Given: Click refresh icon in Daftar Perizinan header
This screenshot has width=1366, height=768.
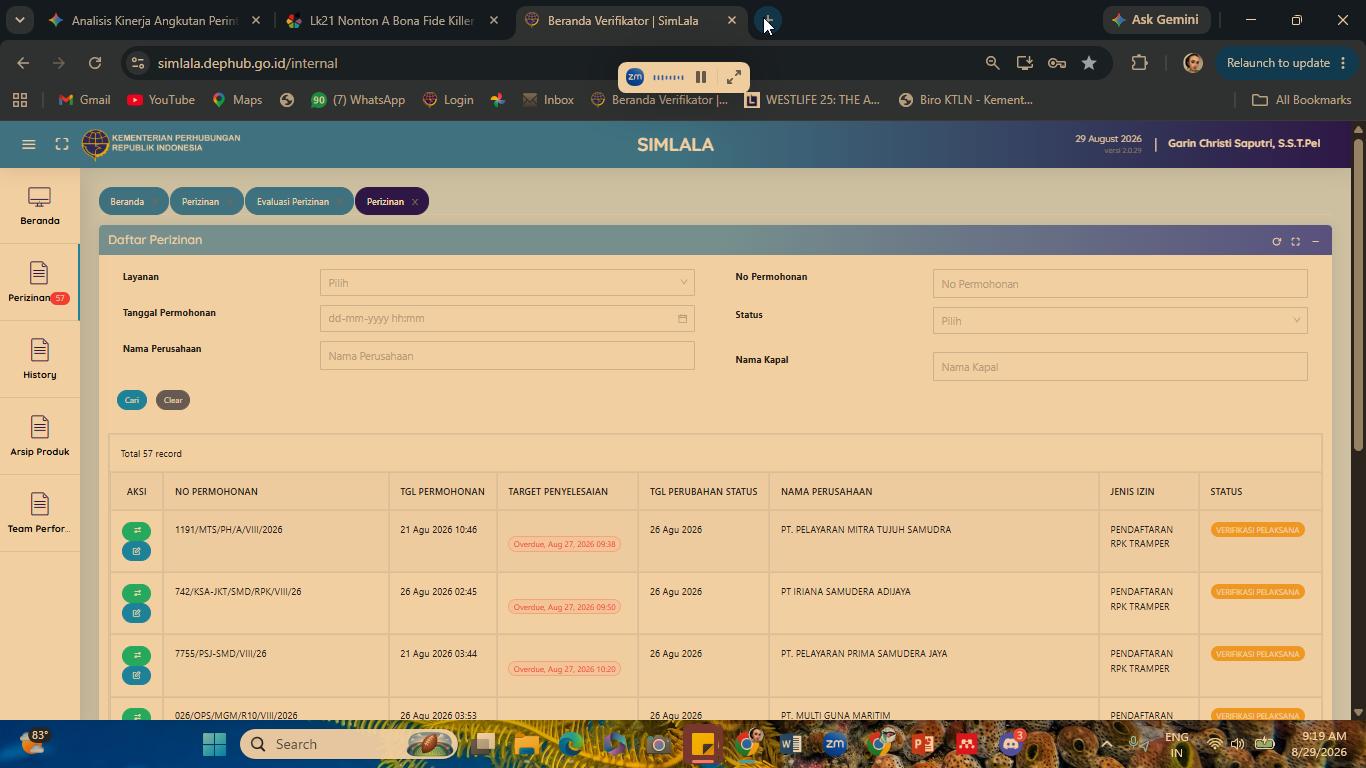Looking at the screenshot, I should pos(1276,241).
